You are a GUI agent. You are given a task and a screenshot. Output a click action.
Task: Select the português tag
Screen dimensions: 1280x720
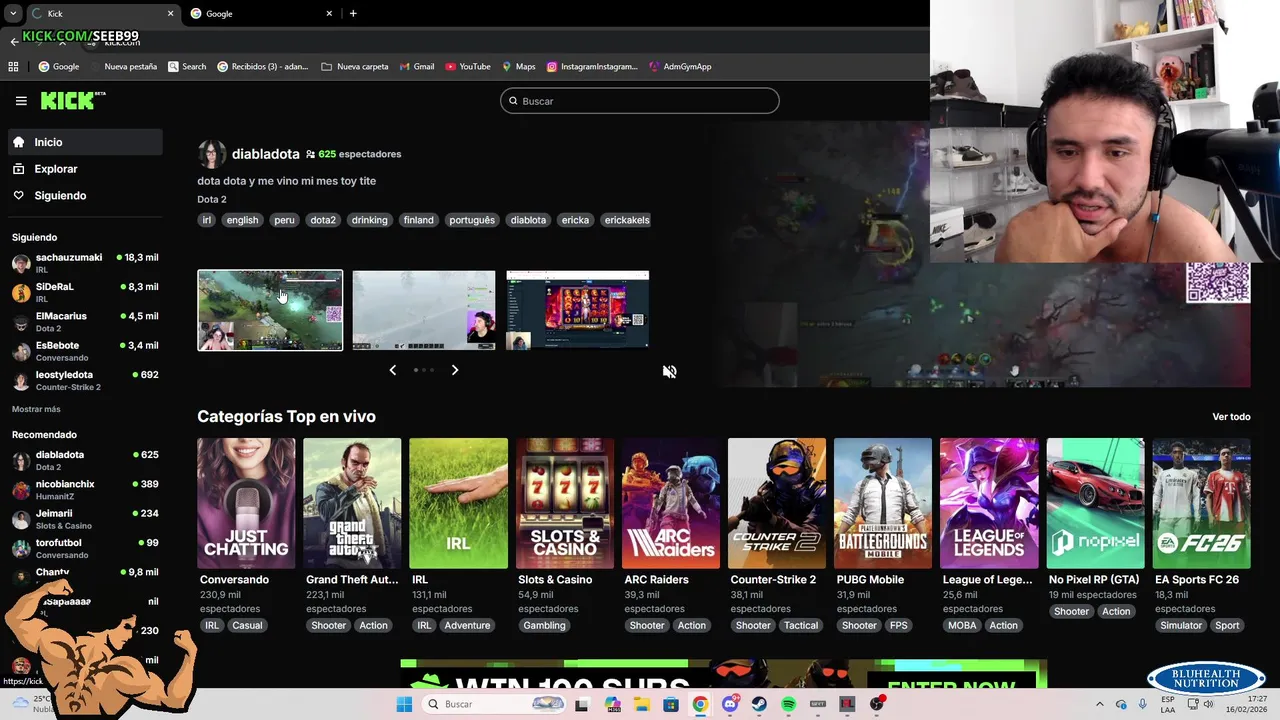[472, 220]
